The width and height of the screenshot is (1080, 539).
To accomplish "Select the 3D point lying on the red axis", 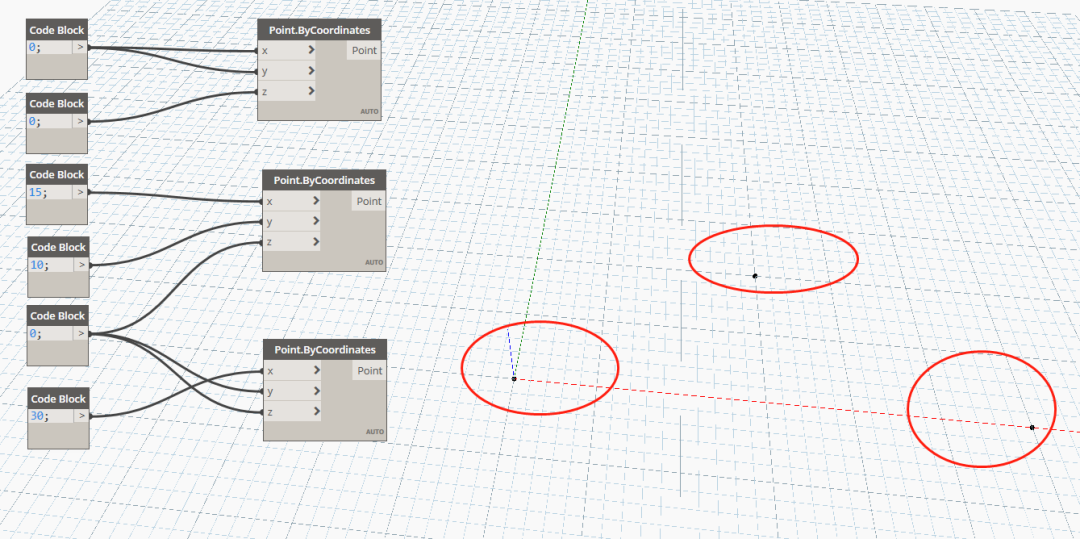I will (x=1032, y=427).
